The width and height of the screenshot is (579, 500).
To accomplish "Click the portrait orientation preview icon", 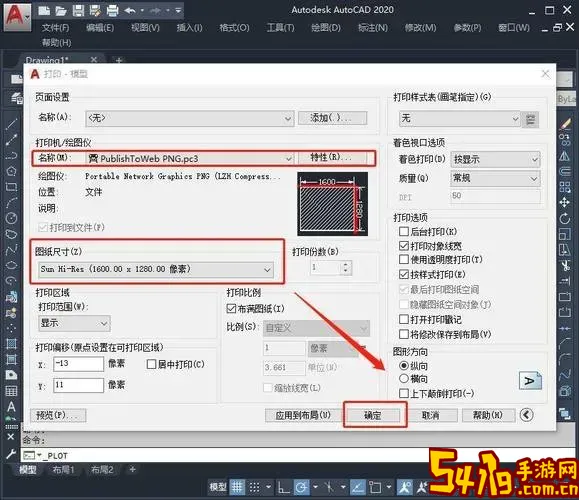I will pos(530,381).
